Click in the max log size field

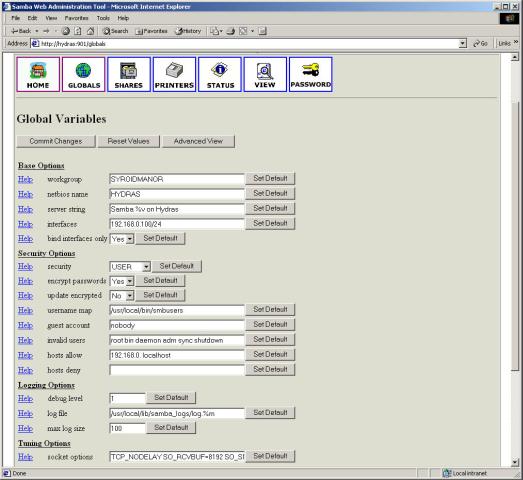click(127, 428)
